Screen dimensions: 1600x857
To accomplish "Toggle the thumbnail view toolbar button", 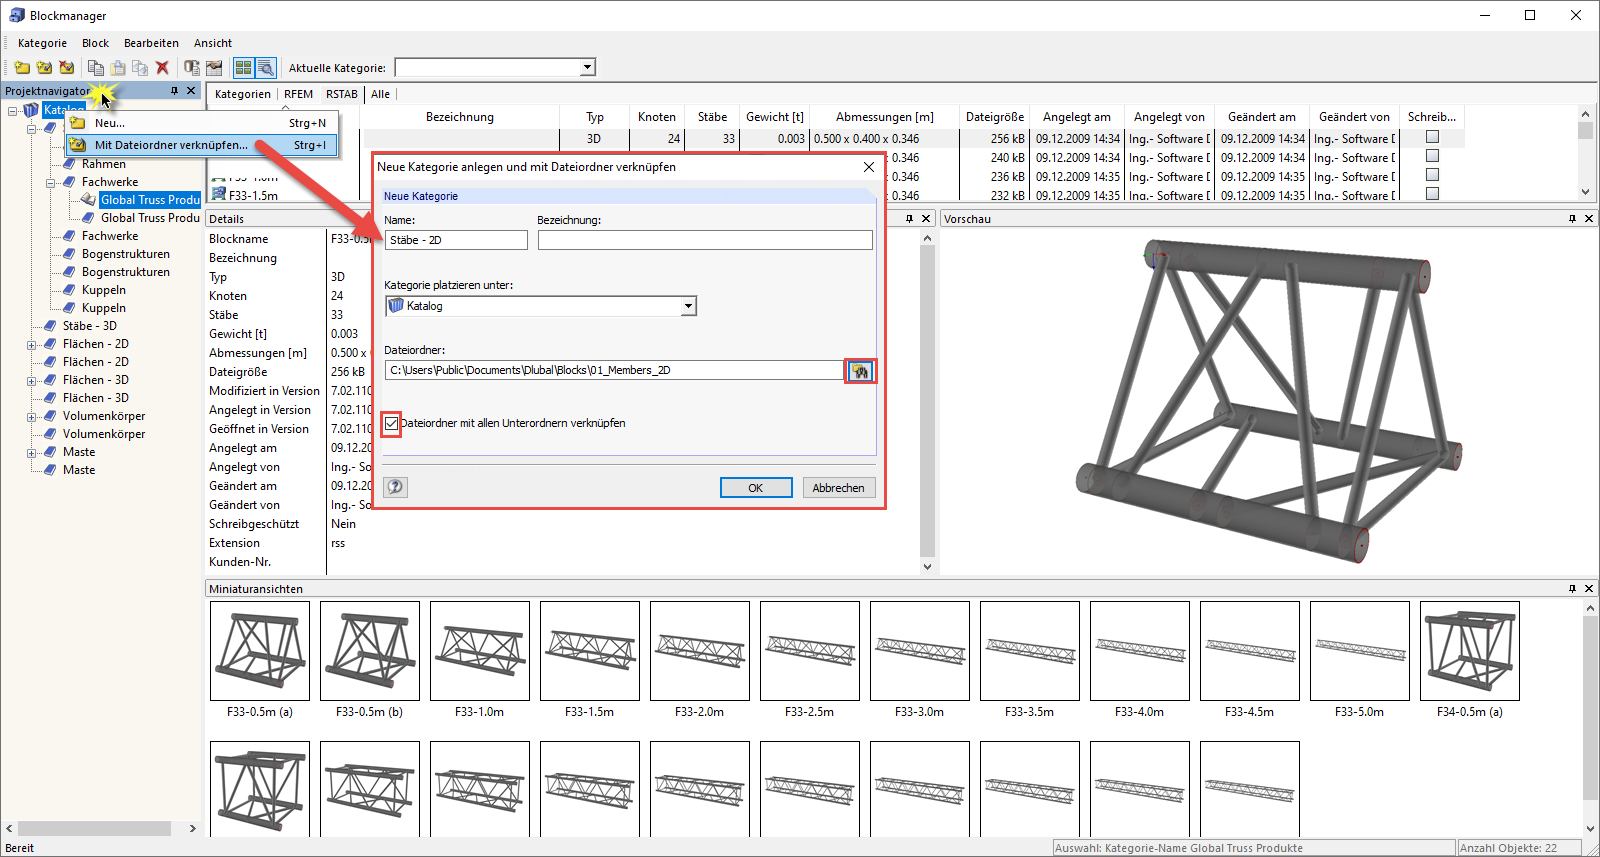I will click(243, 68).
